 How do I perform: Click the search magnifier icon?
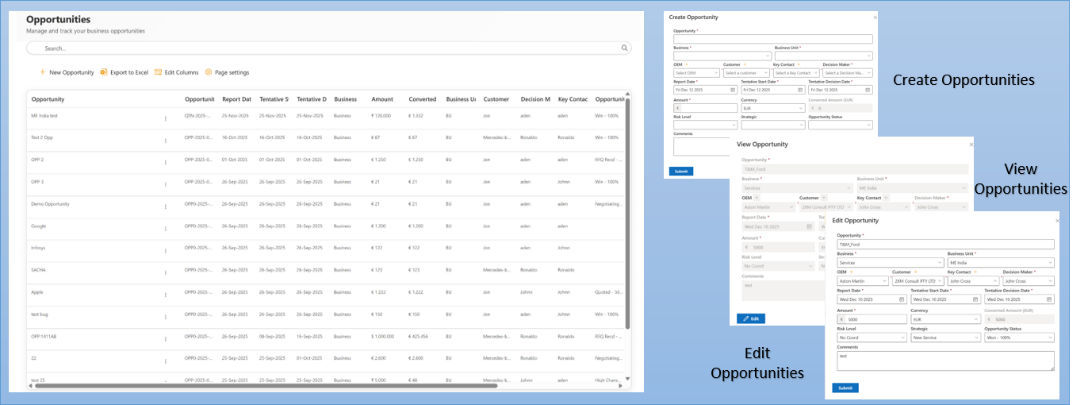point(625,48)
